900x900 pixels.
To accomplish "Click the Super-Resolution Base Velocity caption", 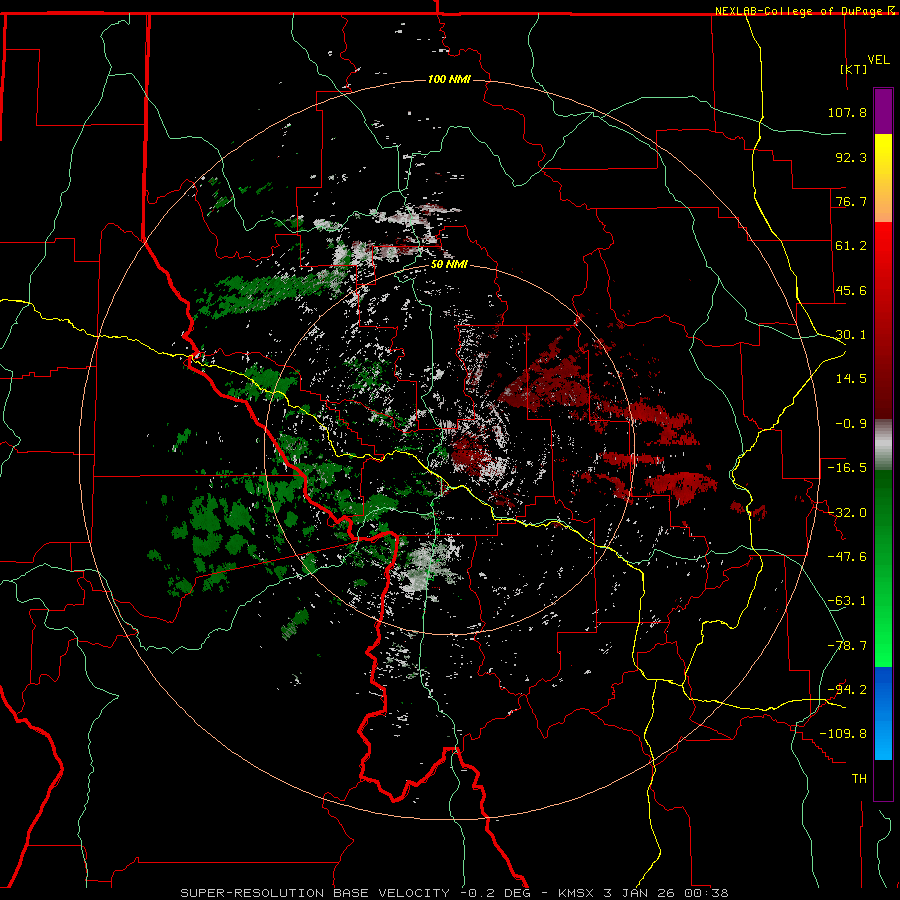I will coord(454,893).
